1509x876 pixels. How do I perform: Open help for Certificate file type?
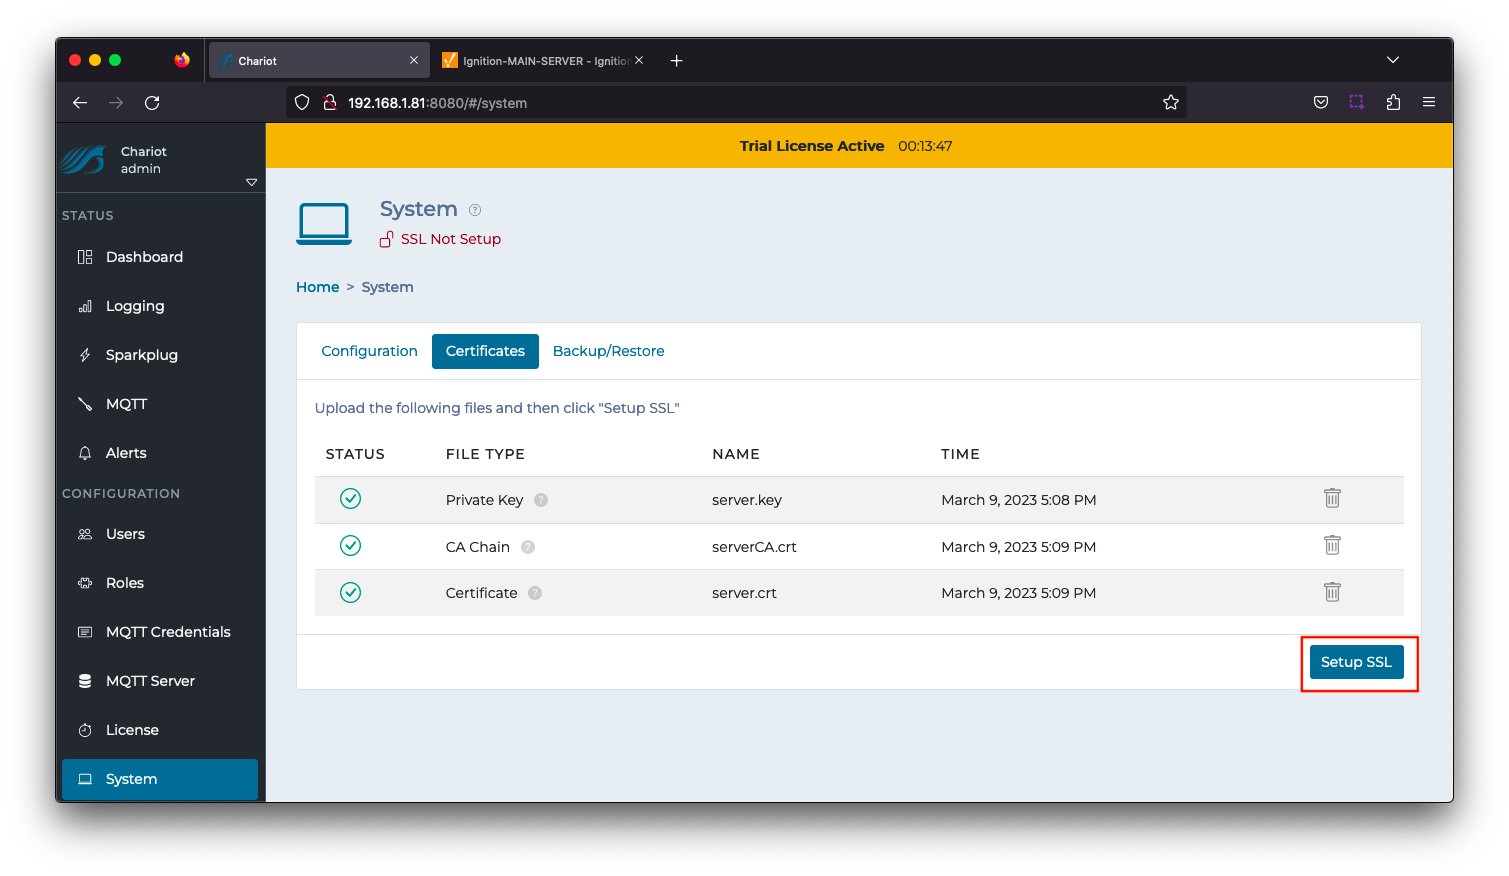click(535, 593)
